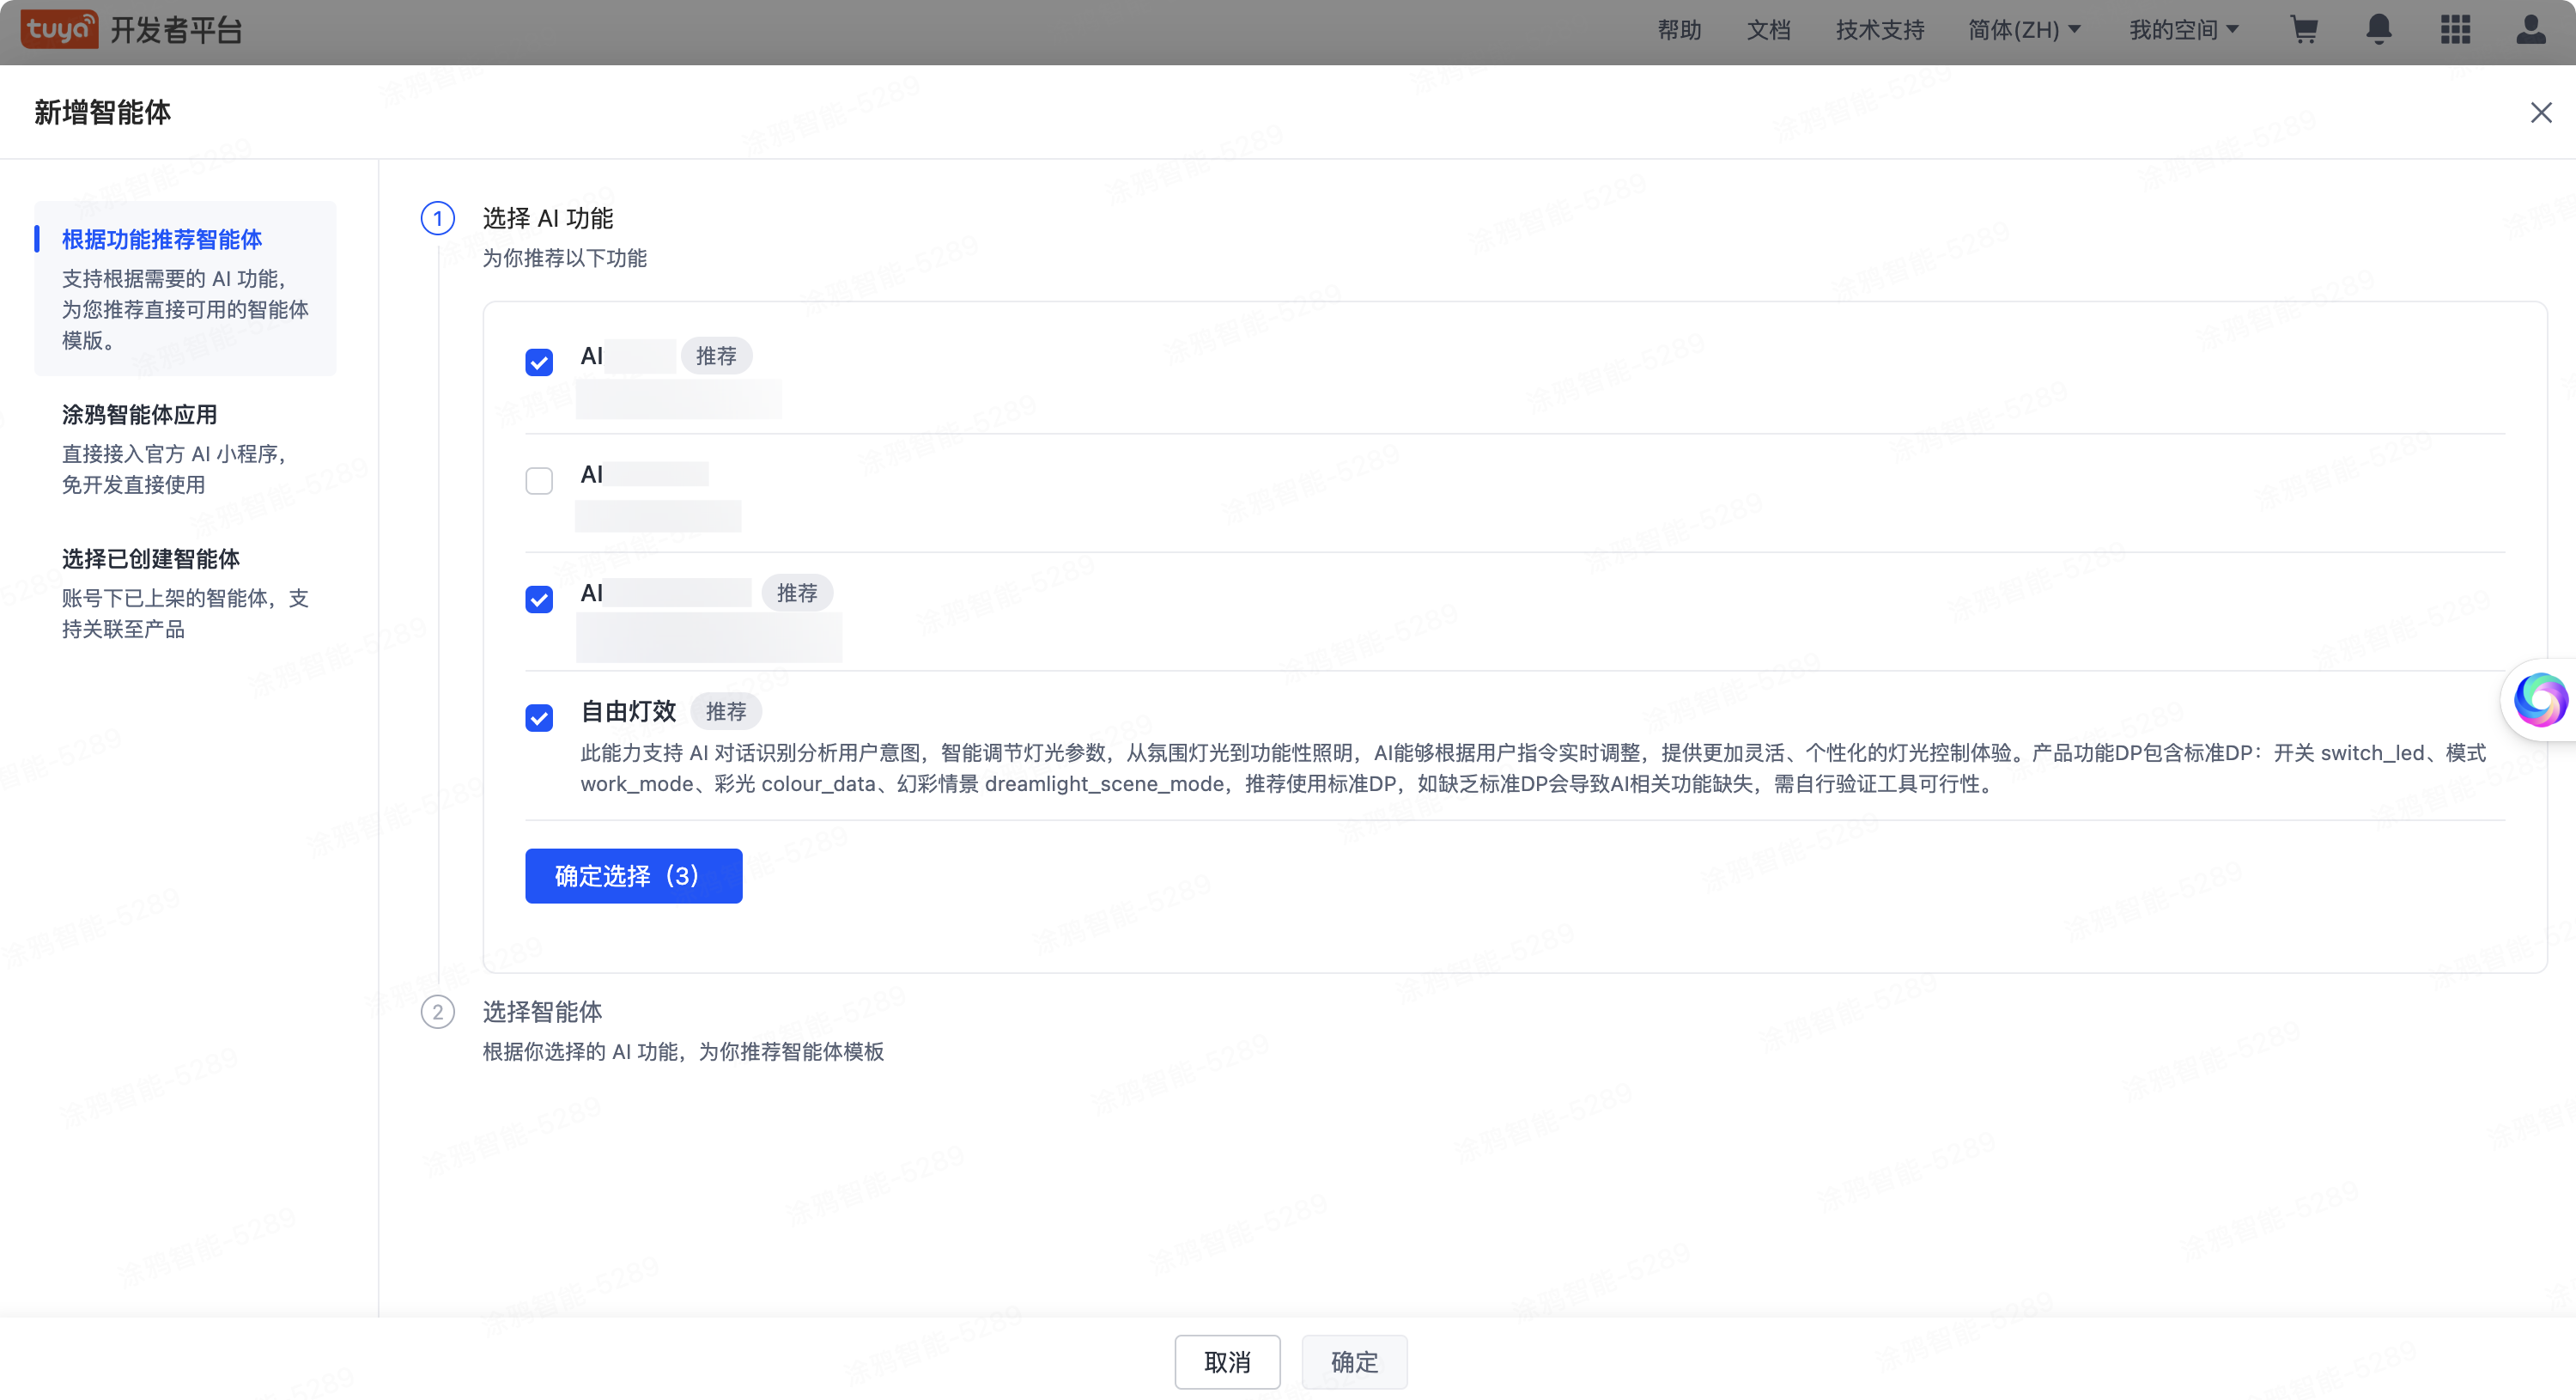The height and width of the screenshot is (1400, 2576).
Task: Uncheck the 自由灯效 capability
Action: [x=539, y=718]
